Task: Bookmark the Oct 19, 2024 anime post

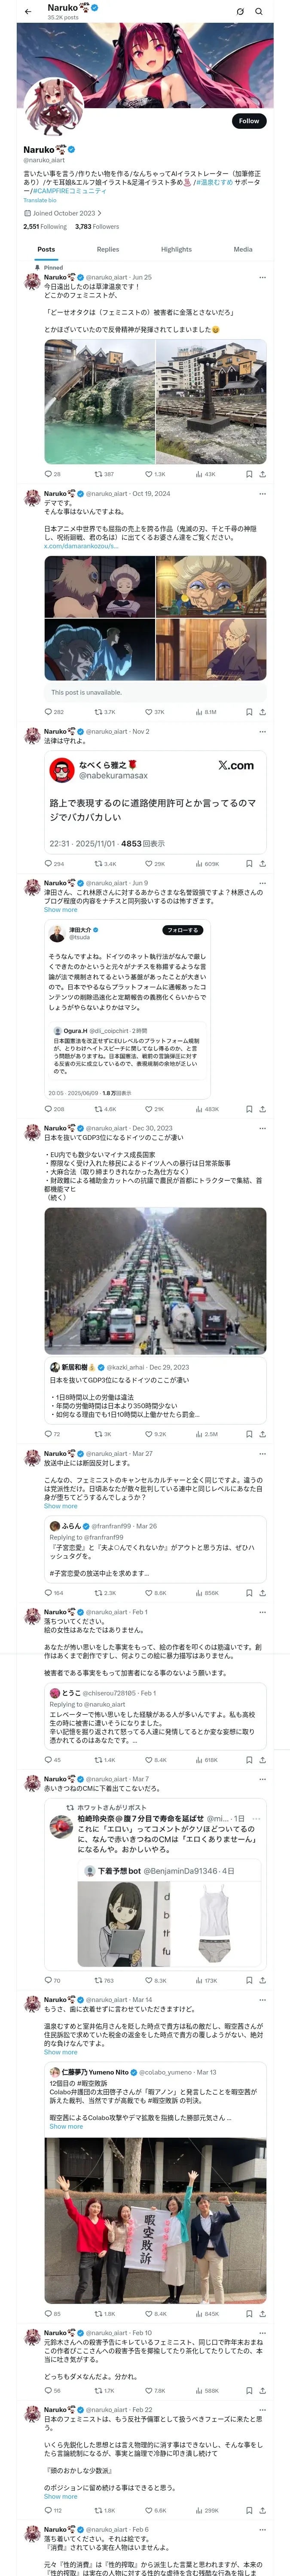Action: pos(249,712)
